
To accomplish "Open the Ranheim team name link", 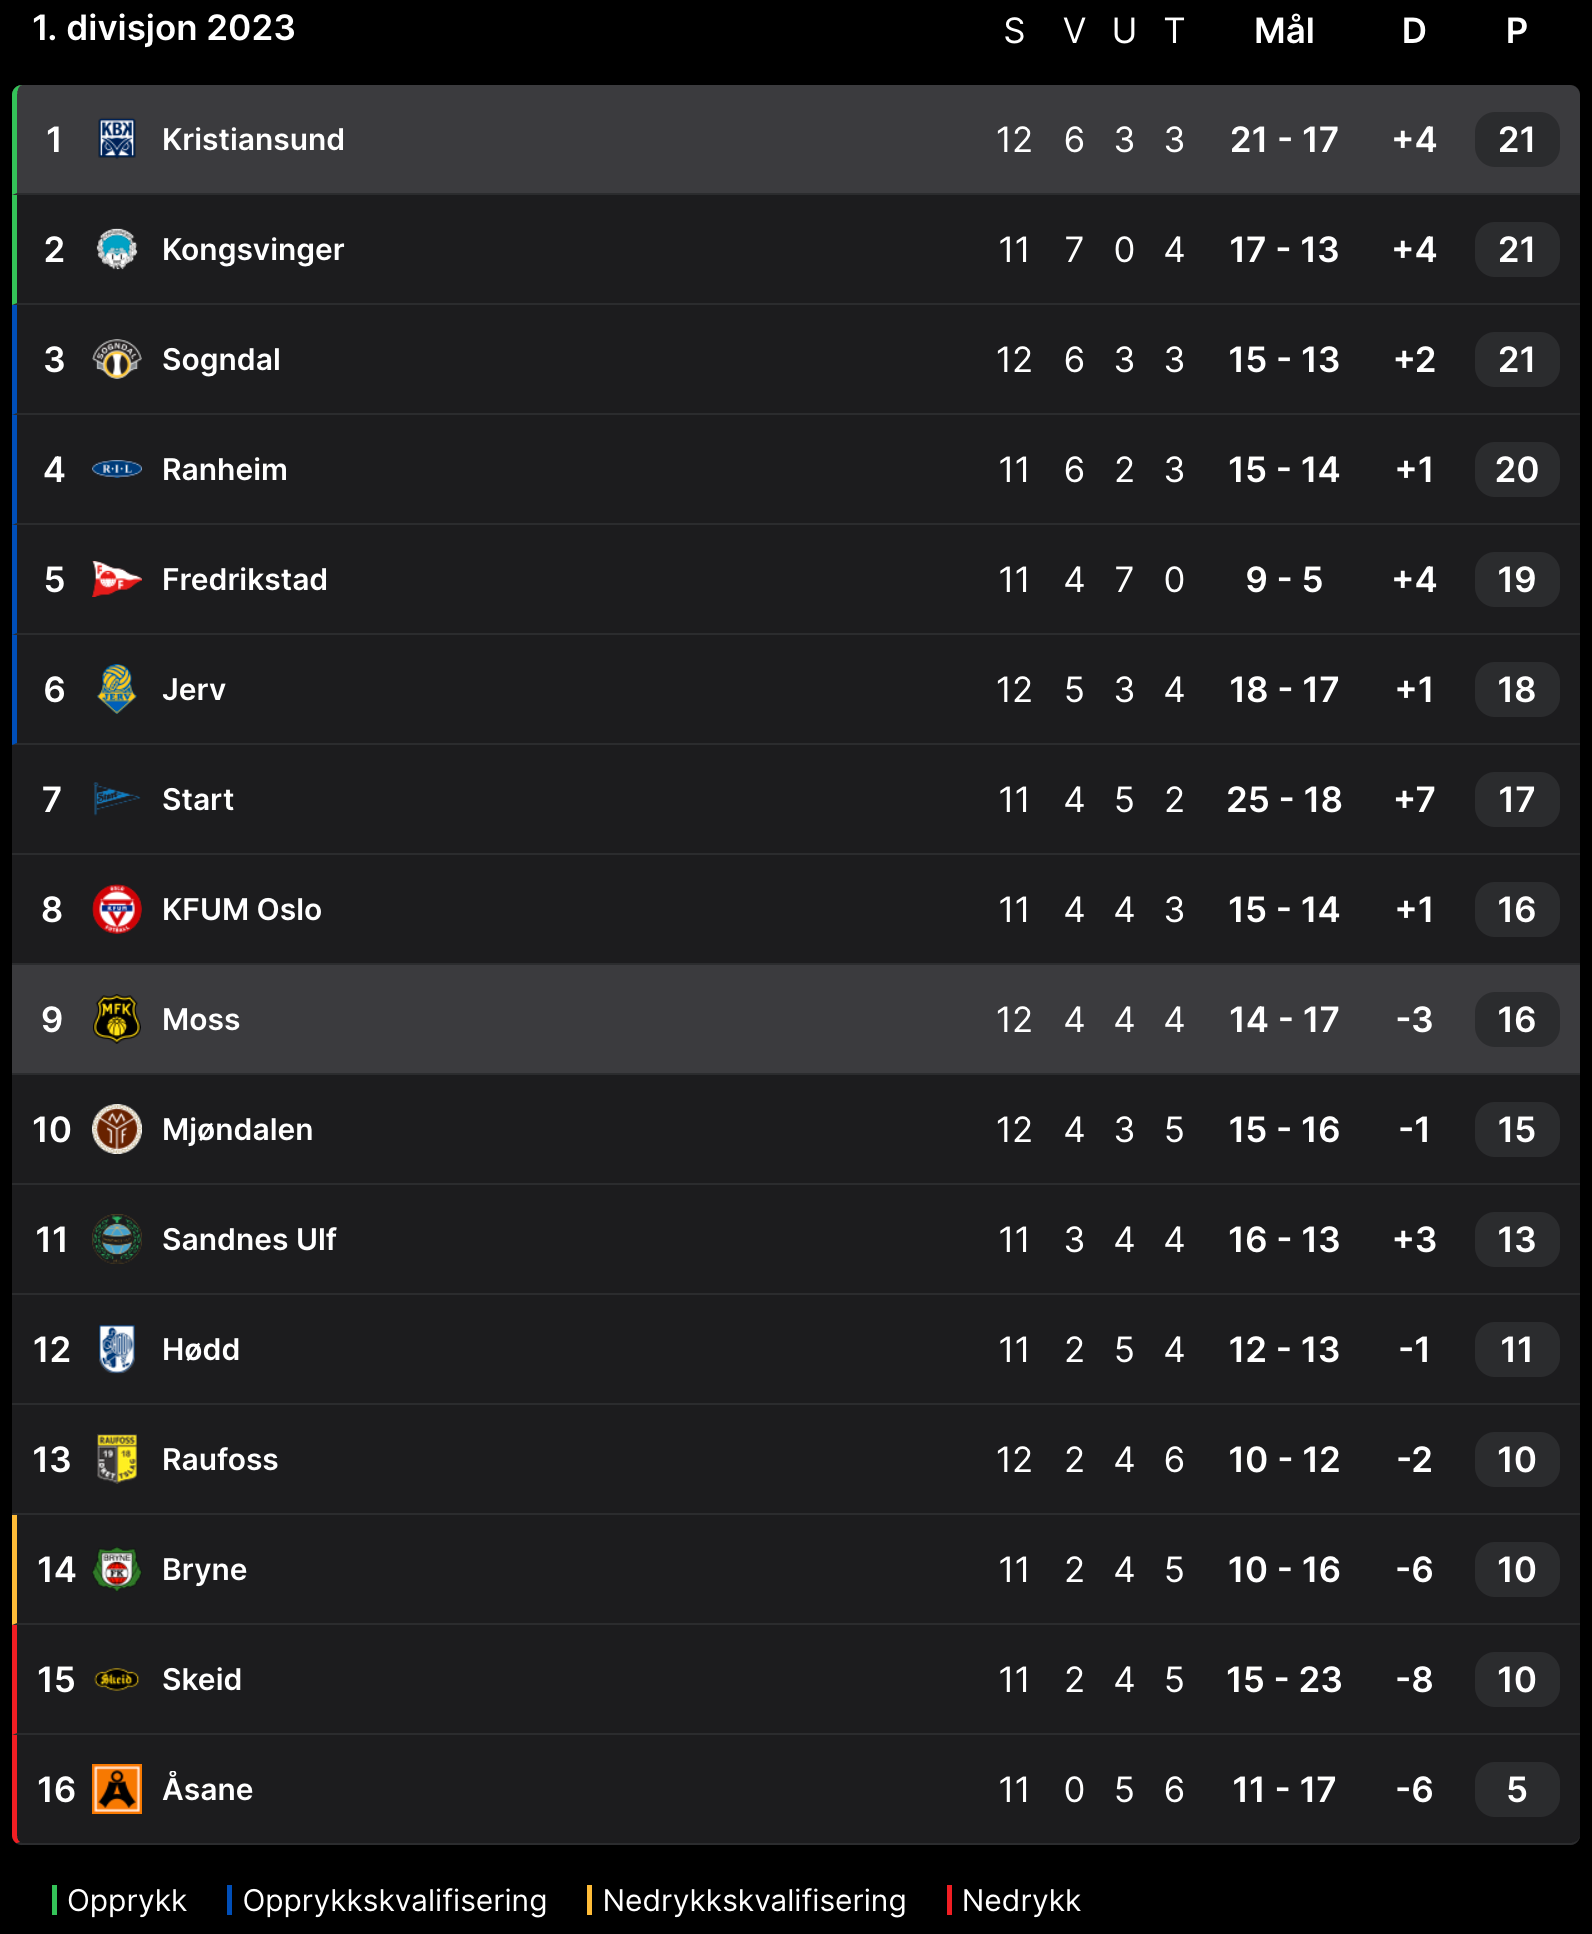I will [x=224, y=469].
